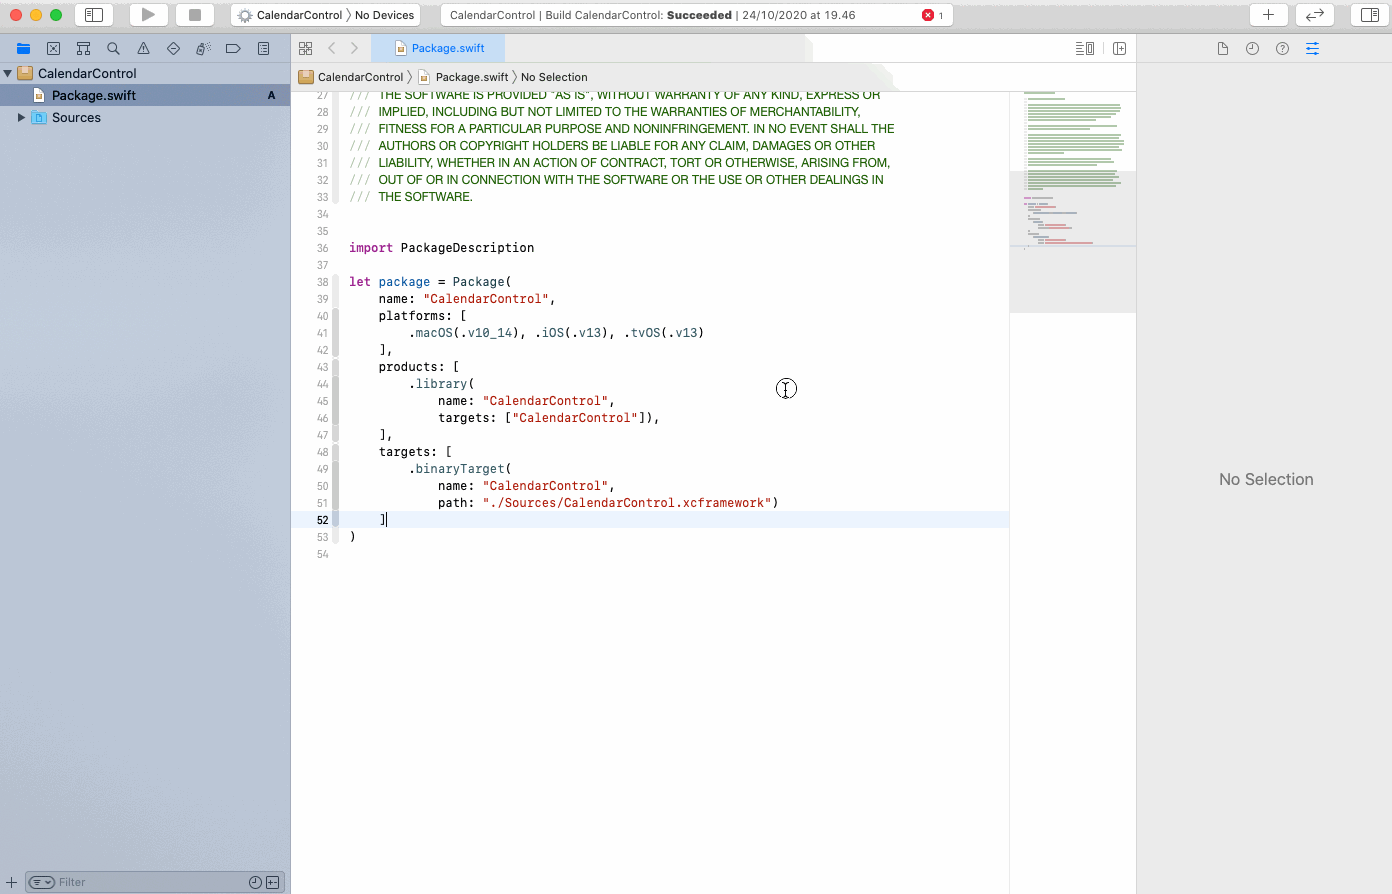Viewport: 1392px width, 894px height.
Task: Show the History inspector
Action: coord(1252,48)
